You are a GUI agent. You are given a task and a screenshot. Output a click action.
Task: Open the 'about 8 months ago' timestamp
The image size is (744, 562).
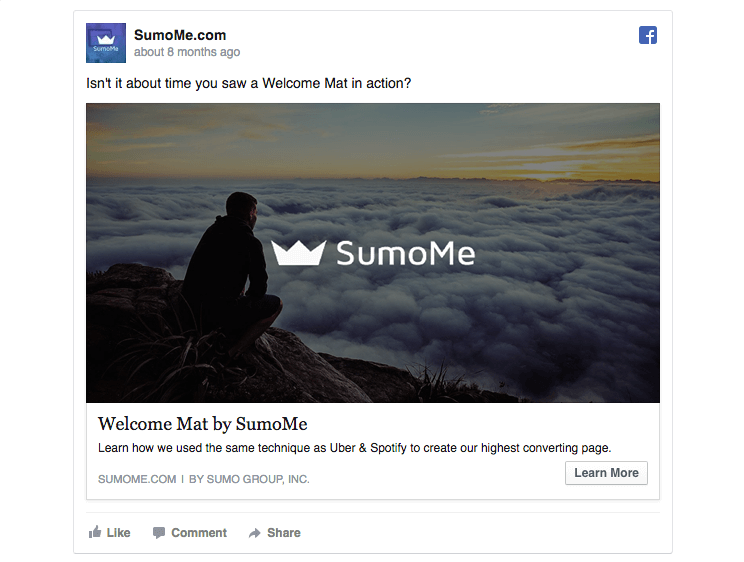tap(187, 52)
